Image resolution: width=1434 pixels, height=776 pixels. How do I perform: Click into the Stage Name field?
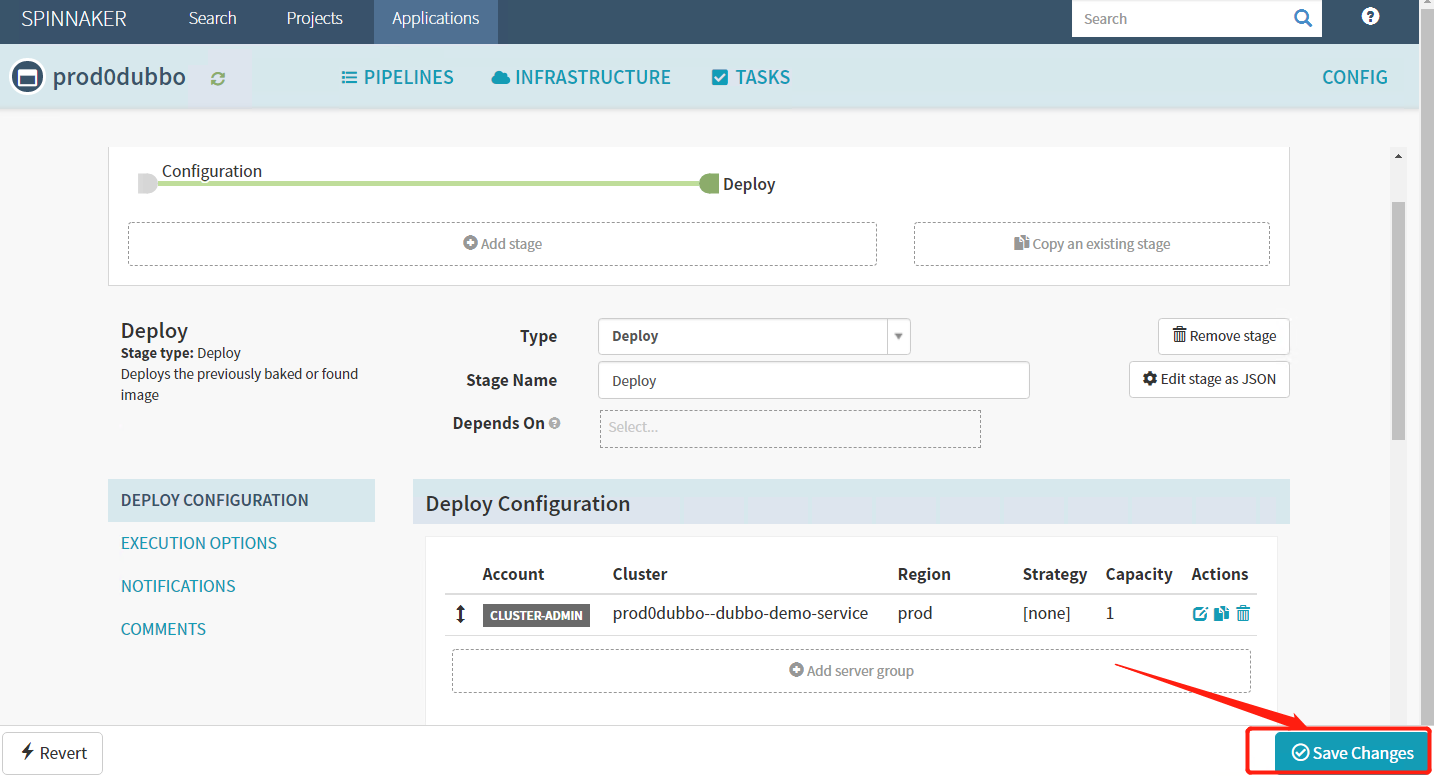coord(813,381)
